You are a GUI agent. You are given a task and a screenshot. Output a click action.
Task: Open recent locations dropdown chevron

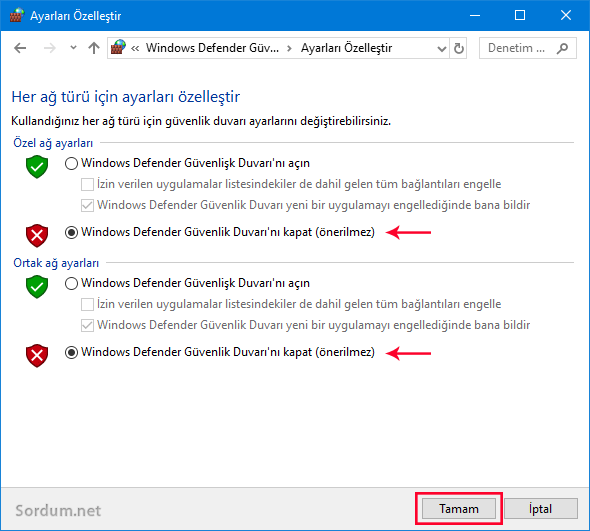(73, 48)
